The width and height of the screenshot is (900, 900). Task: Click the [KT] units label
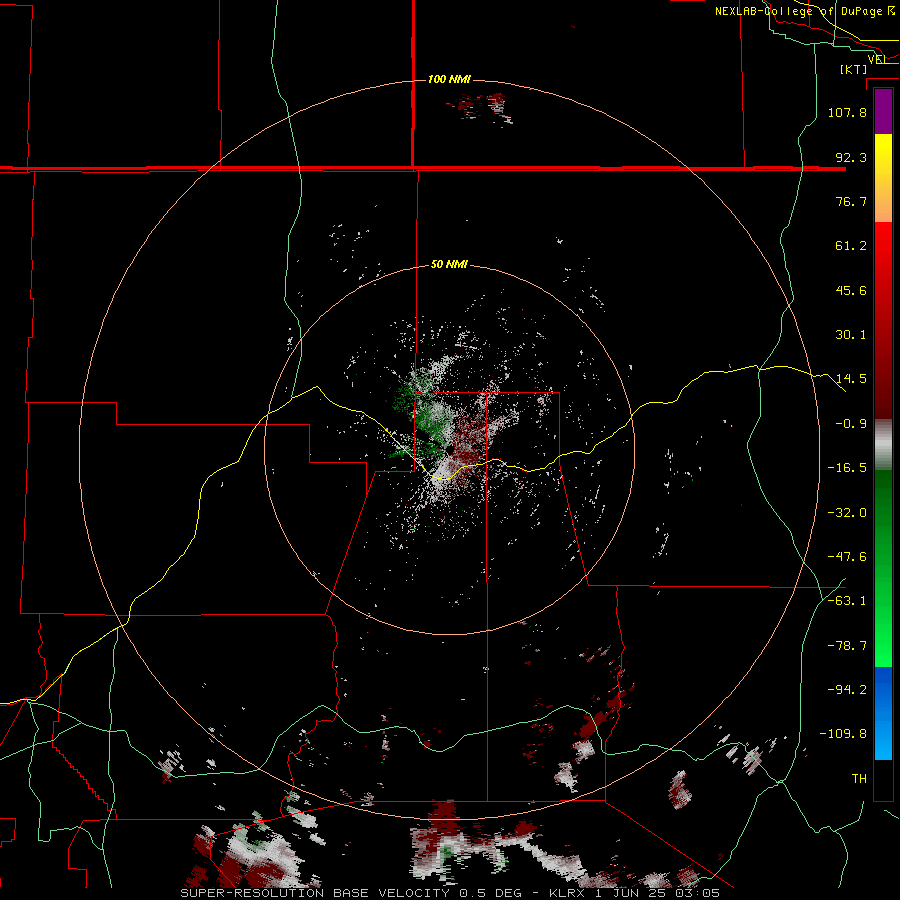[854, 69]
